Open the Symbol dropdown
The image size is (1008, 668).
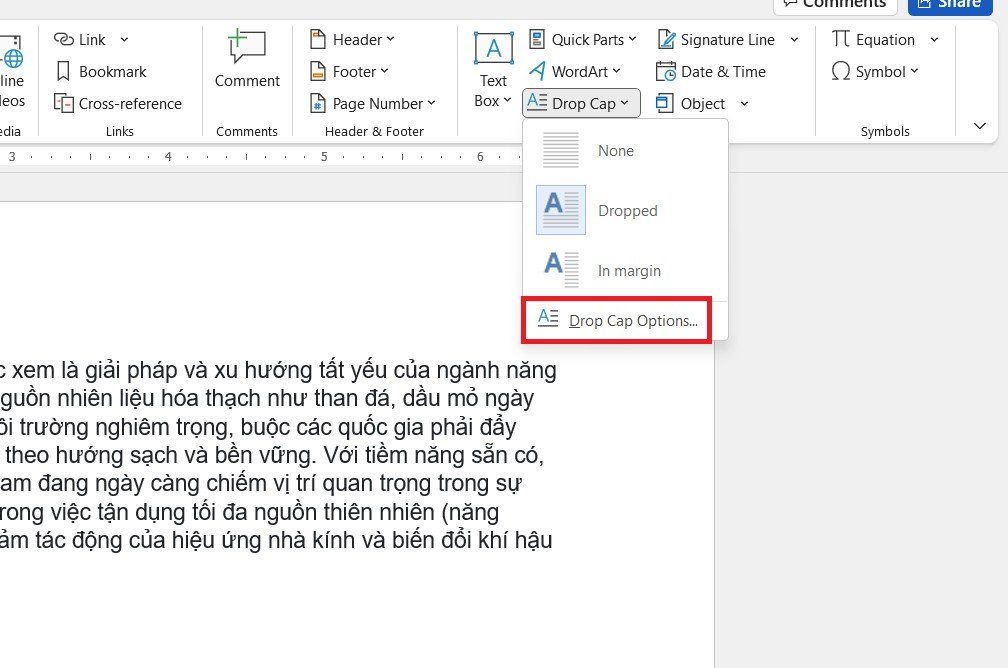coord(875,72)
